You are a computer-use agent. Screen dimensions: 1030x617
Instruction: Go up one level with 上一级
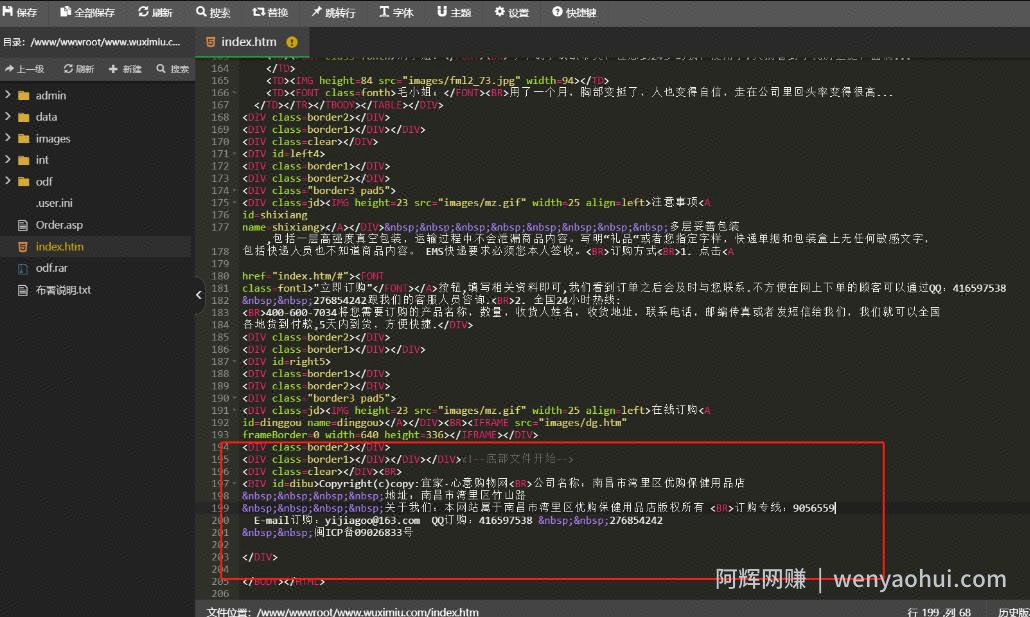[24, 68]
